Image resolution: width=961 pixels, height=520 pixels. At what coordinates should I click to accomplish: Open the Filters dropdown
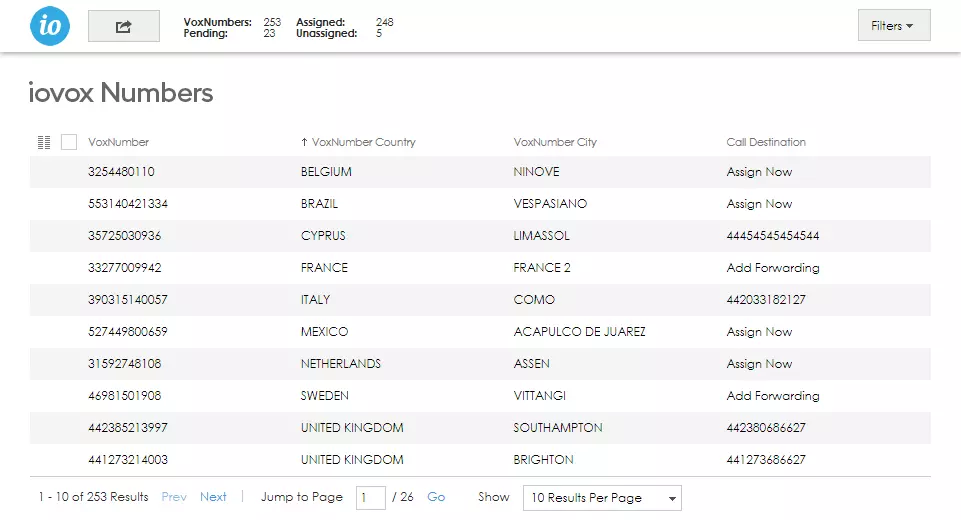(x=893, y=26)
